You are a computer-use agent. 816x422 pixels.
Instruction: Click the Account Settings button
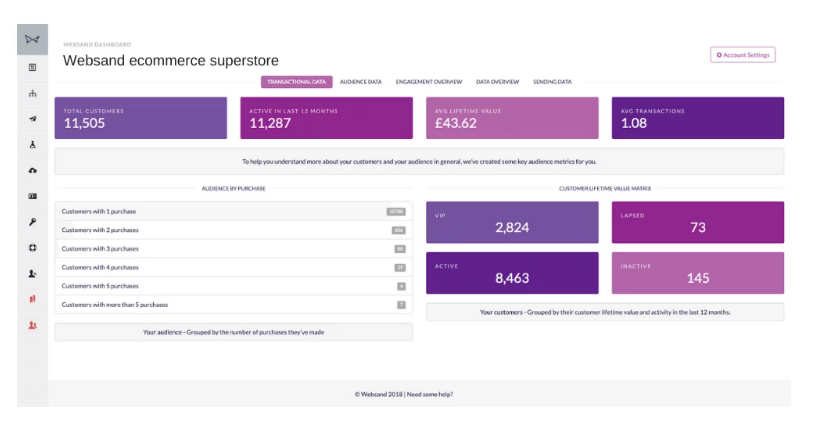click(x=743, y=55)
